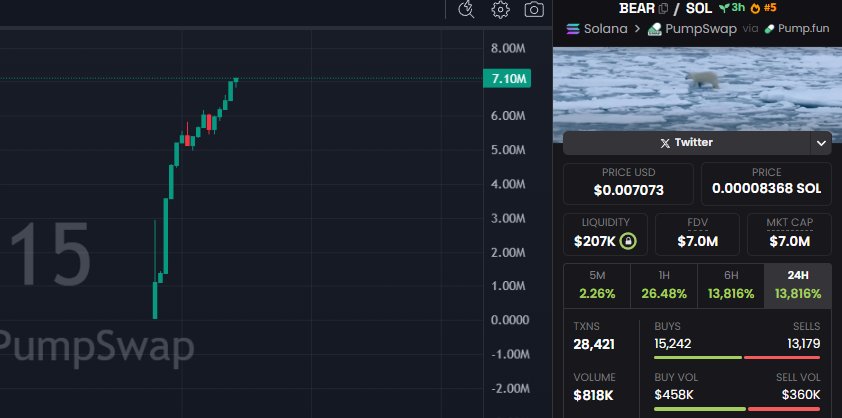
Task: Click the PRICE USD $0.007073 box
Action: point(628,184)
